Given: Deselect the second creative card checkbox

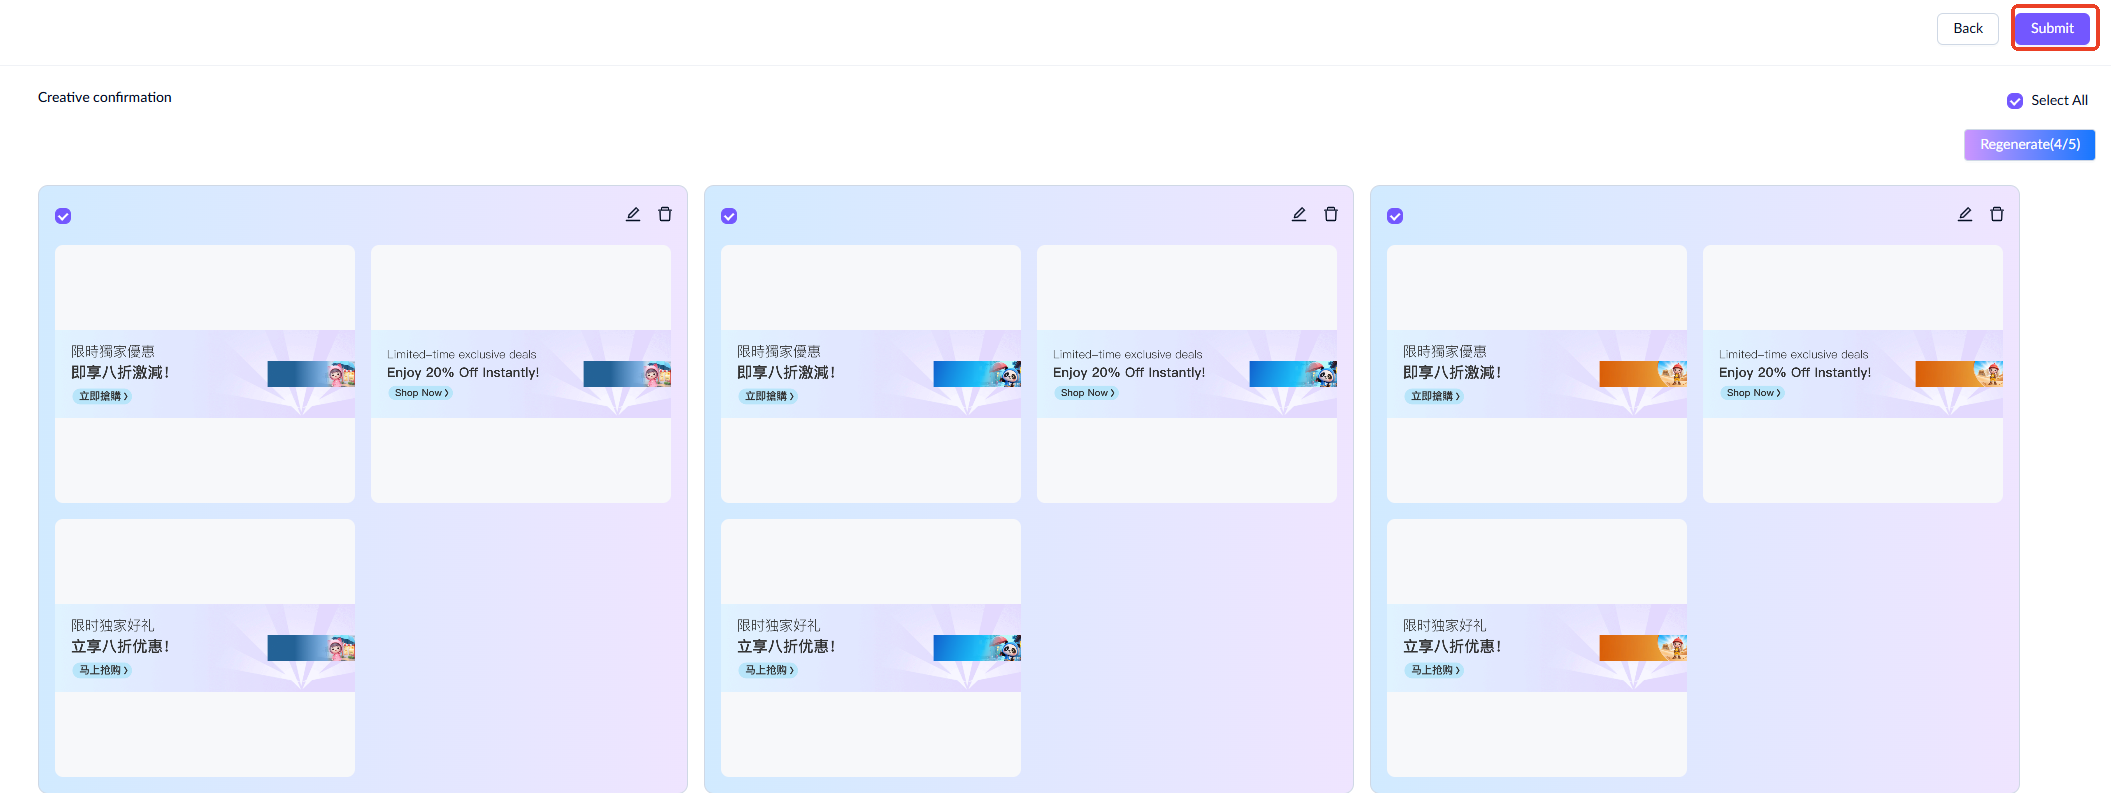Looking at the screenshot, I should click(x=729, y=216).
